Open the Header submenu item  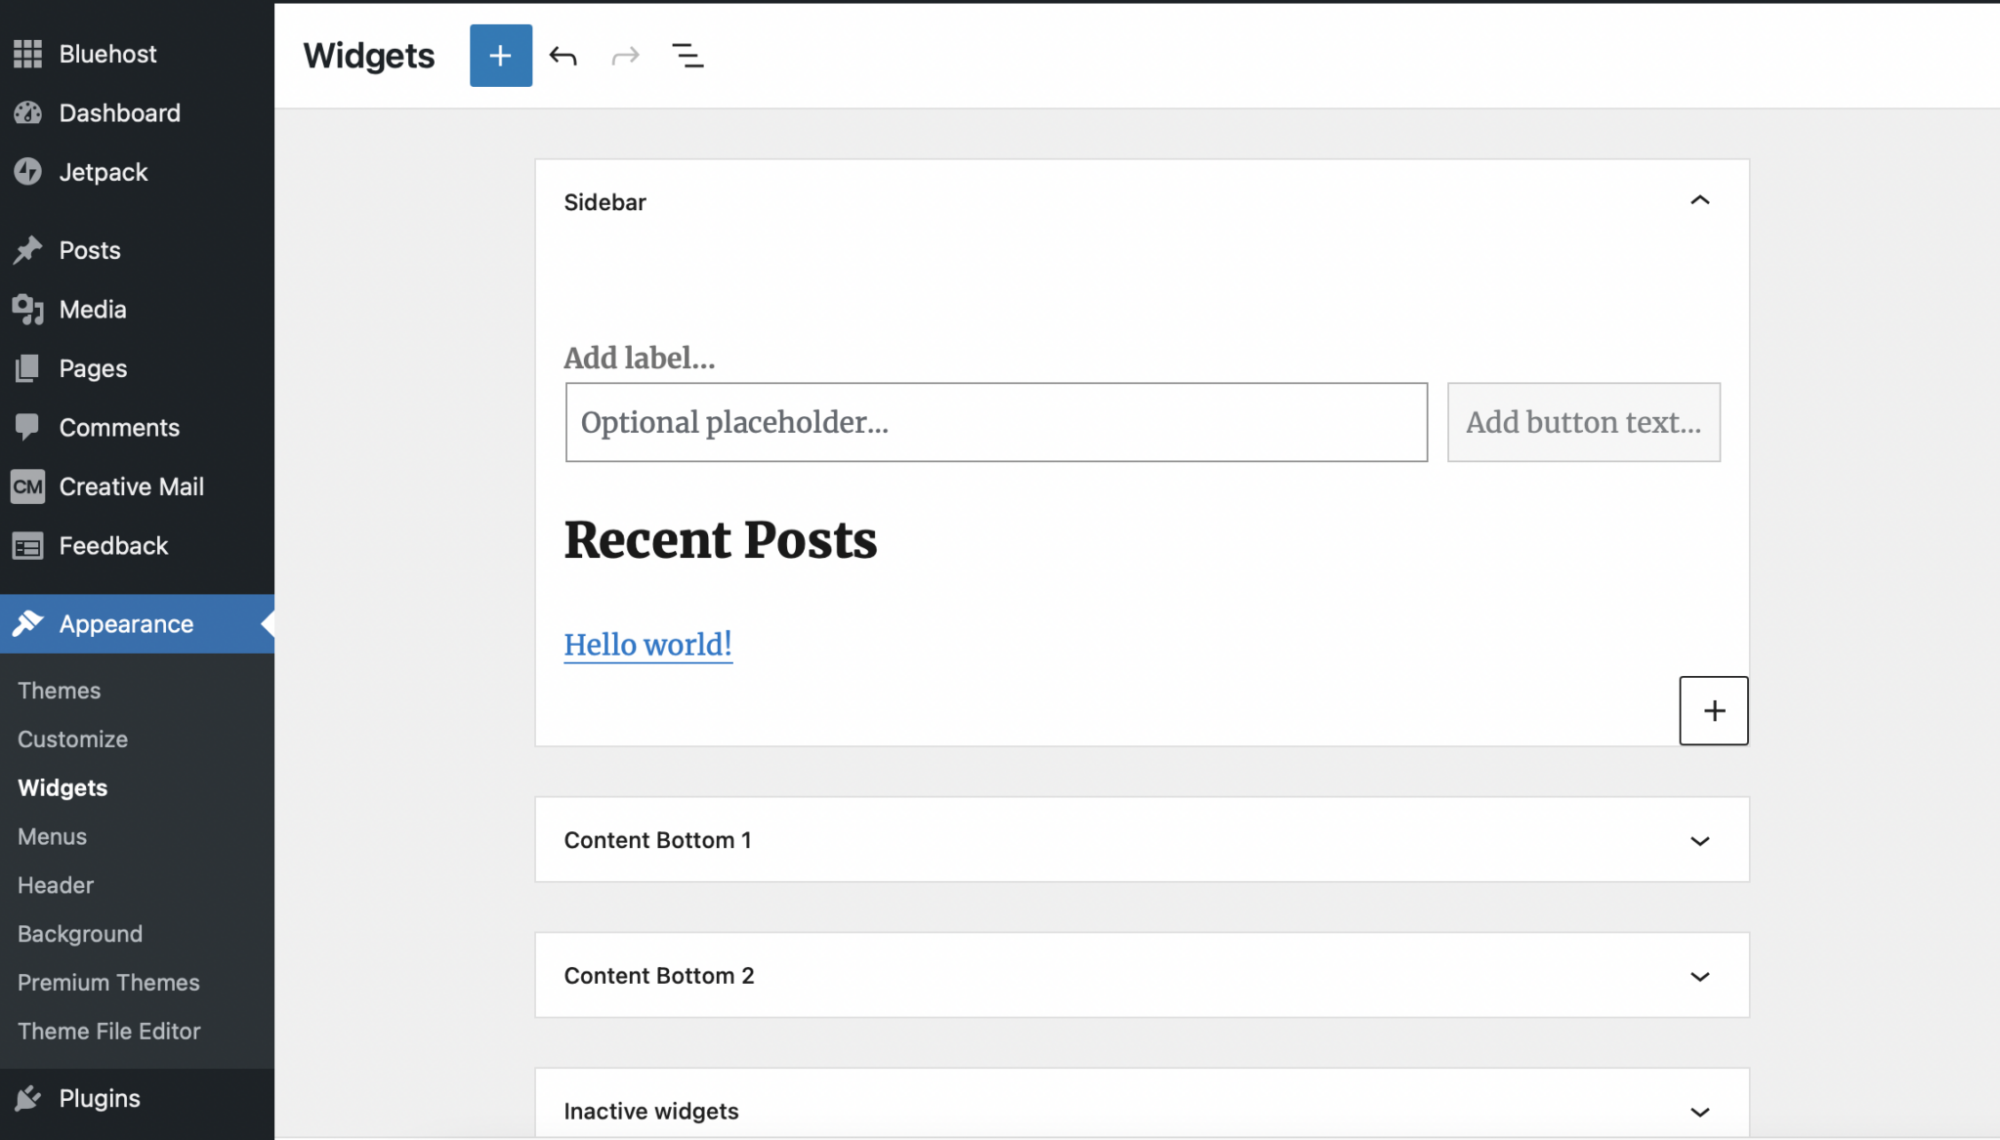pyautogui.click(x=56, y=885)
